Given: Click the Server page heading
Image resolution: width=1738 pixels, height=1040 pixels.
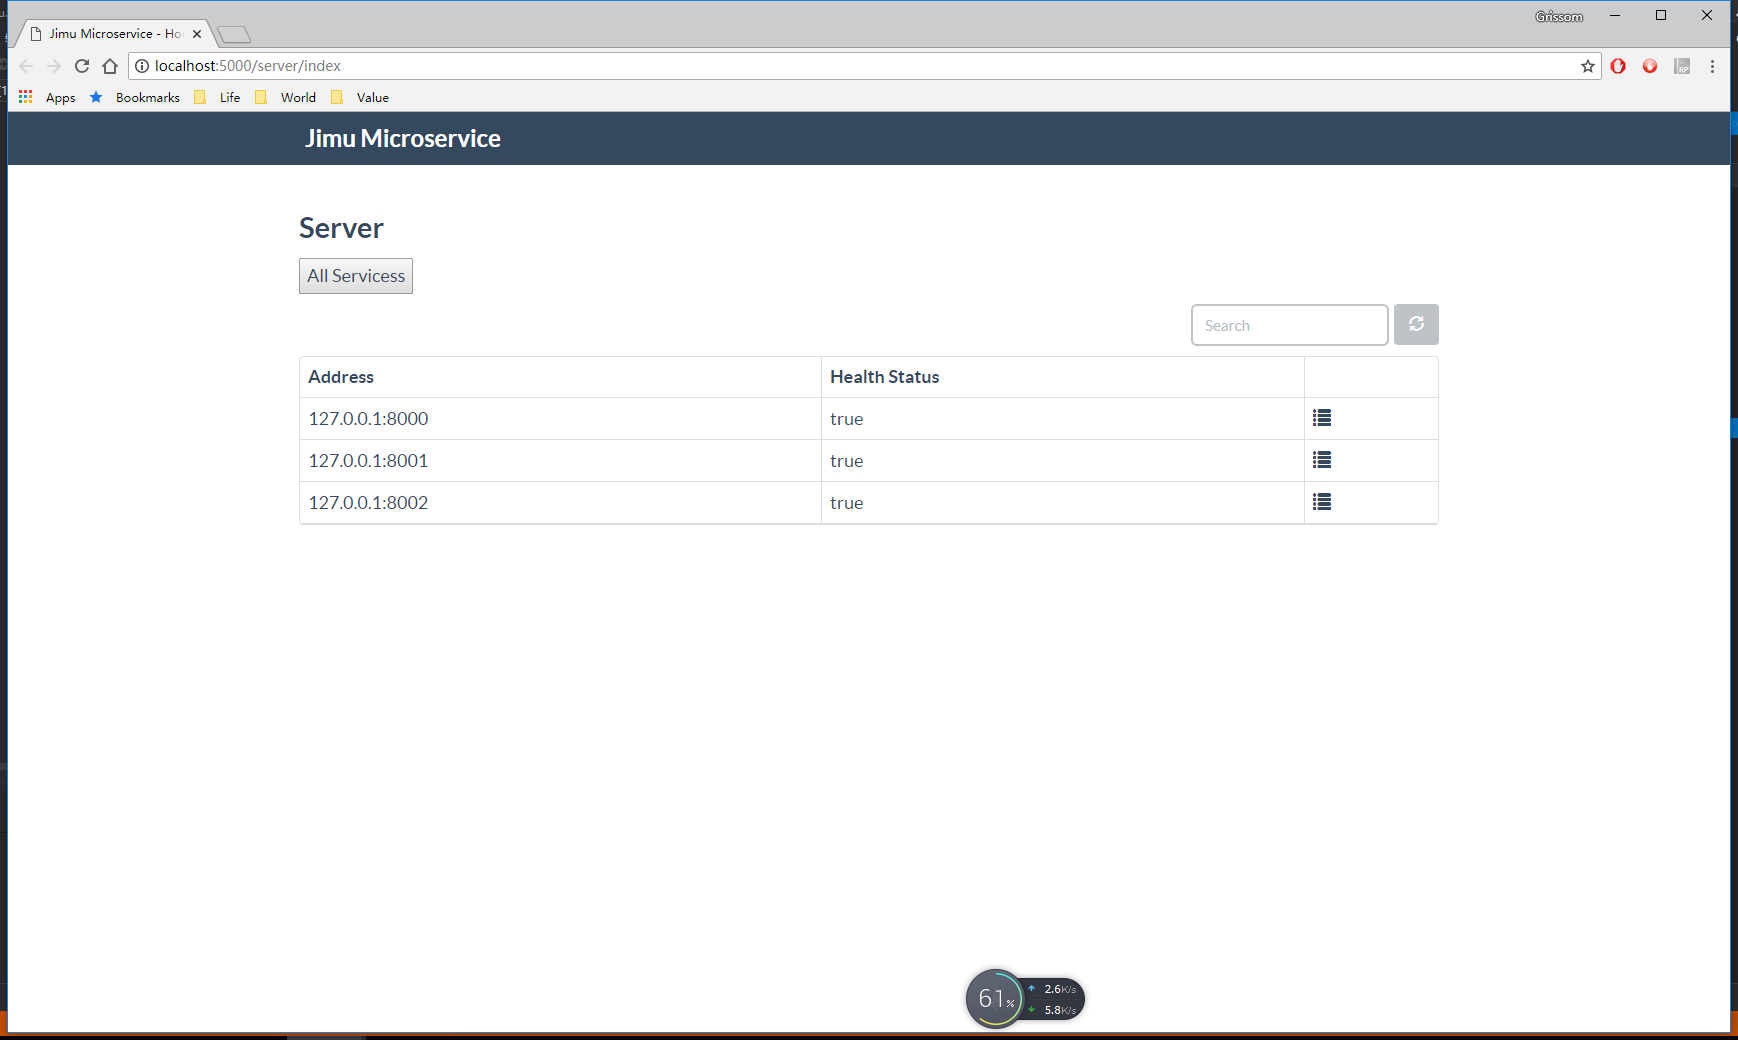Looking at the screenshot, I should (x=341, y=228).
